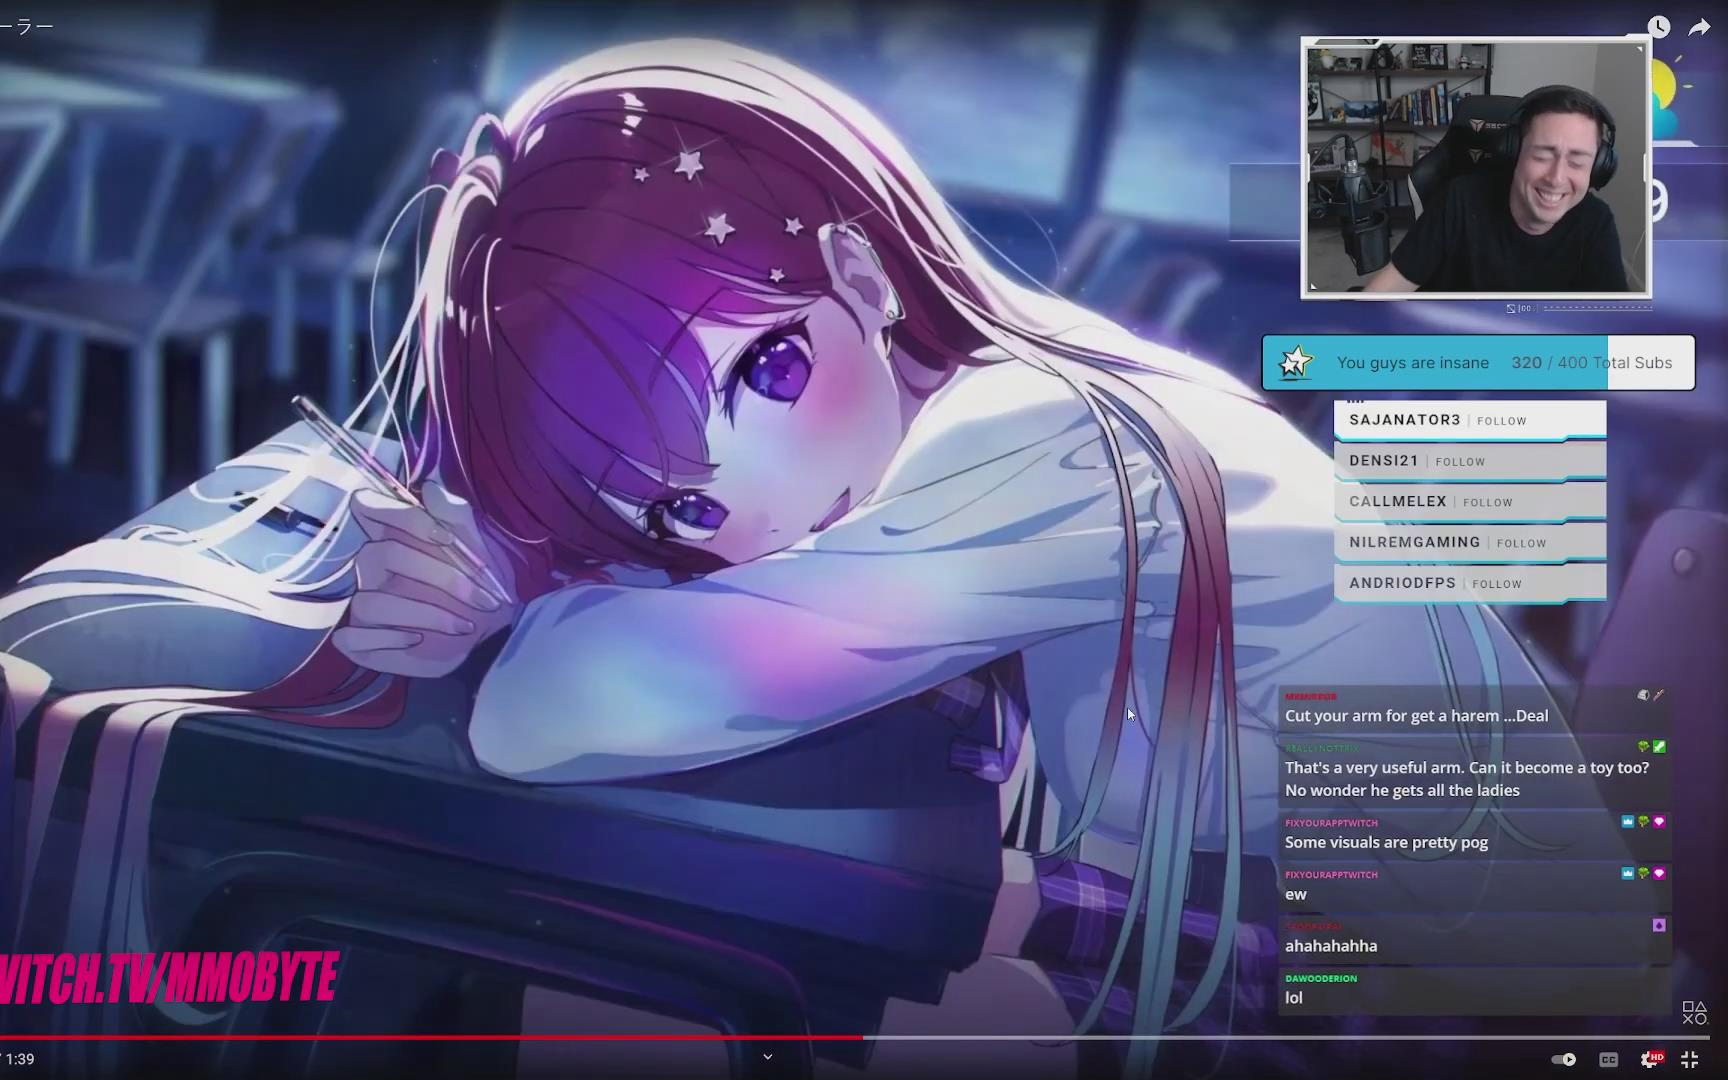The width and height of the screenshot is (1728, 1080).
Task: Click the CALLMELEX follow alert
Action: 1470,502
